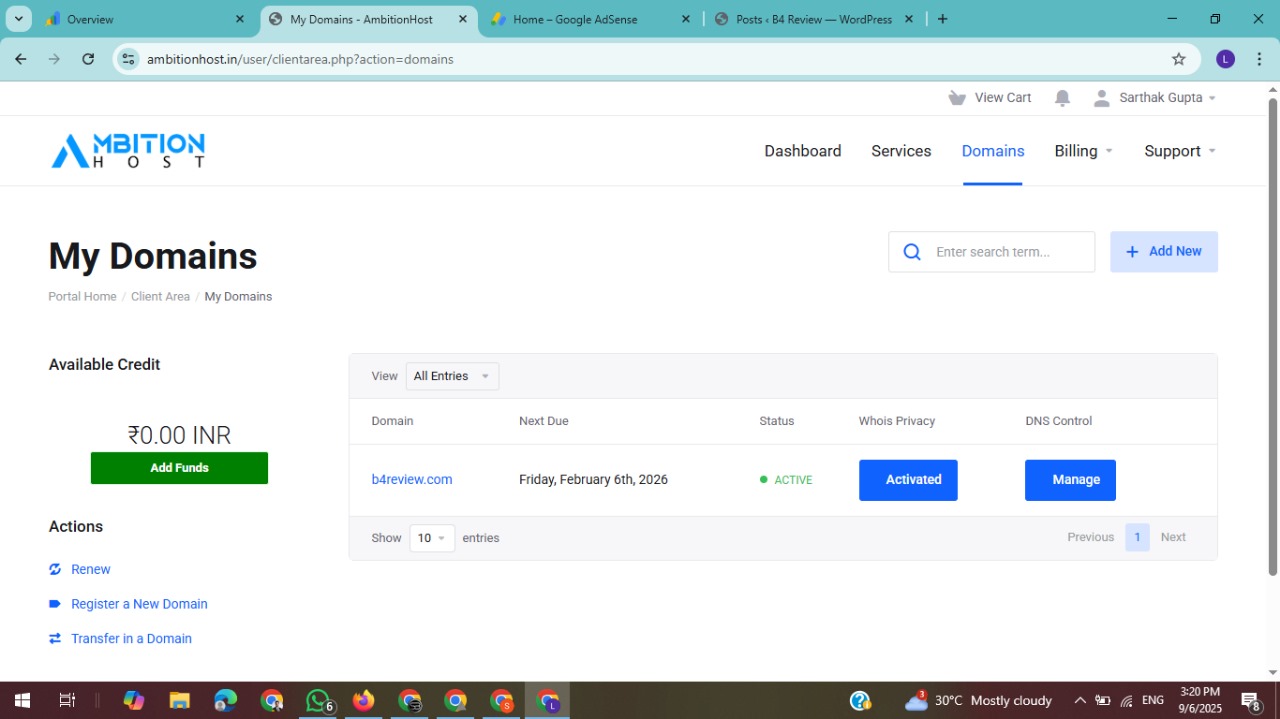Open Task View in the taskbar
The width and height of the screenshot is (1280, 719).
click(67, 700)
